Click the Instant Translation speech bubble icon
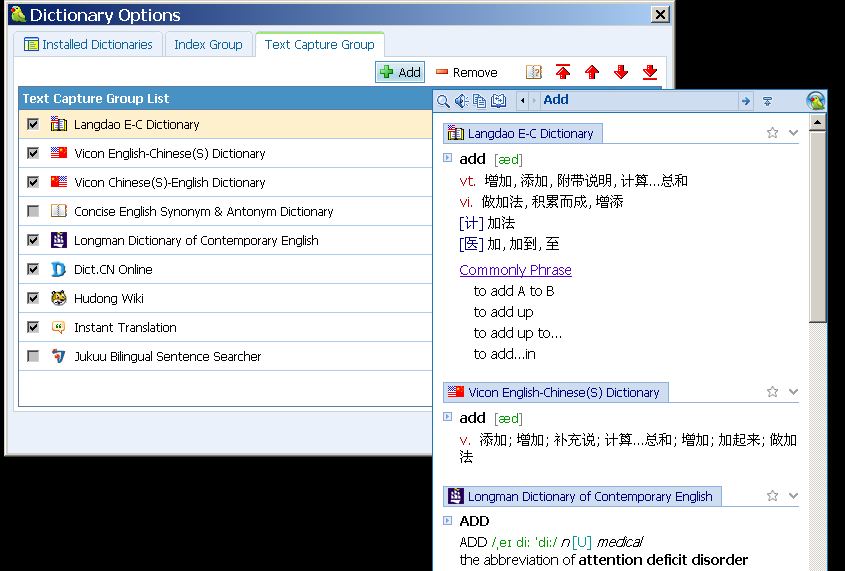Screen dimensions: 845x571 pos(59,327)
